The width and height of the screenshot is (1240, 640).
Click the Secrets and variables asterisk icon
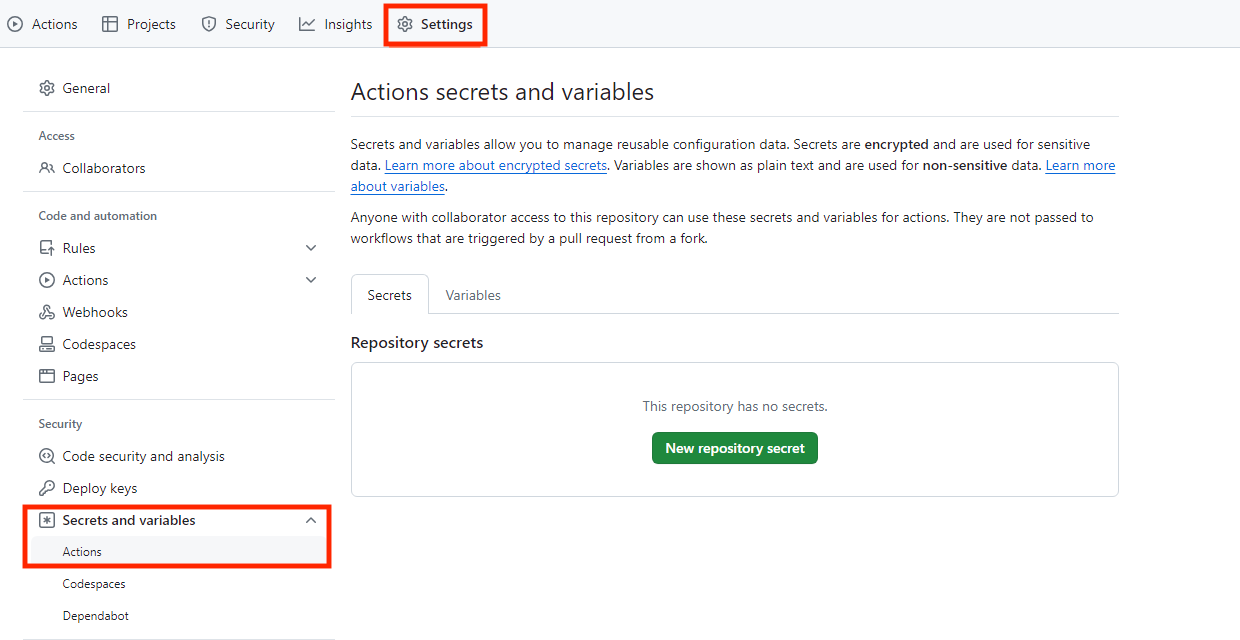(47, 520)
